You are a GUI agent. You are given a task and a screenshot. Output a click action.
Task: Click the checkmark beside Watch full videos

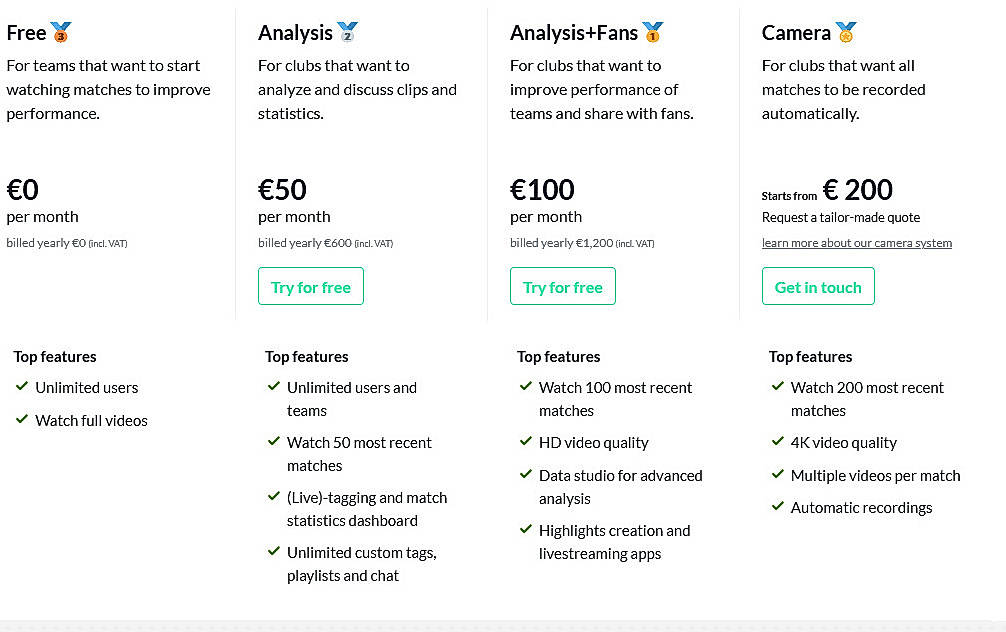tap(22, 419)
